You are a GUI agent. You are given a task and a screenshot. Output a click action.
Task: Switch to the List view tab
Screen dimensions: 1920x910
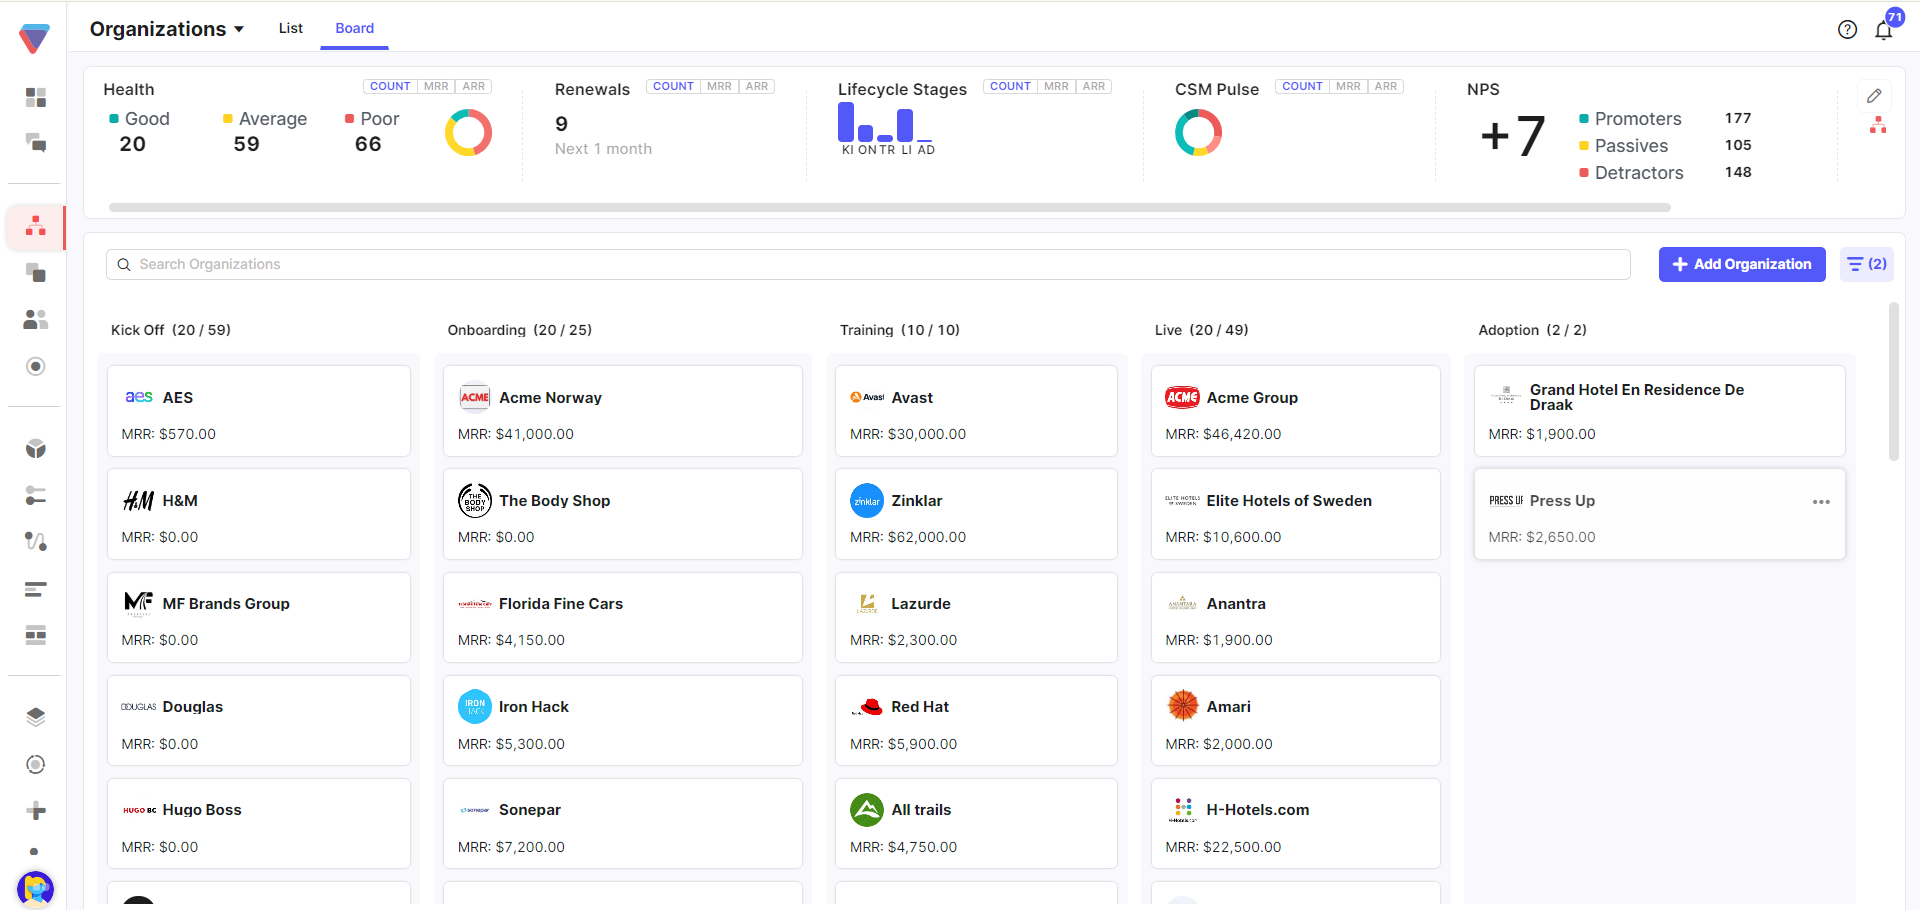pos(291,28)
